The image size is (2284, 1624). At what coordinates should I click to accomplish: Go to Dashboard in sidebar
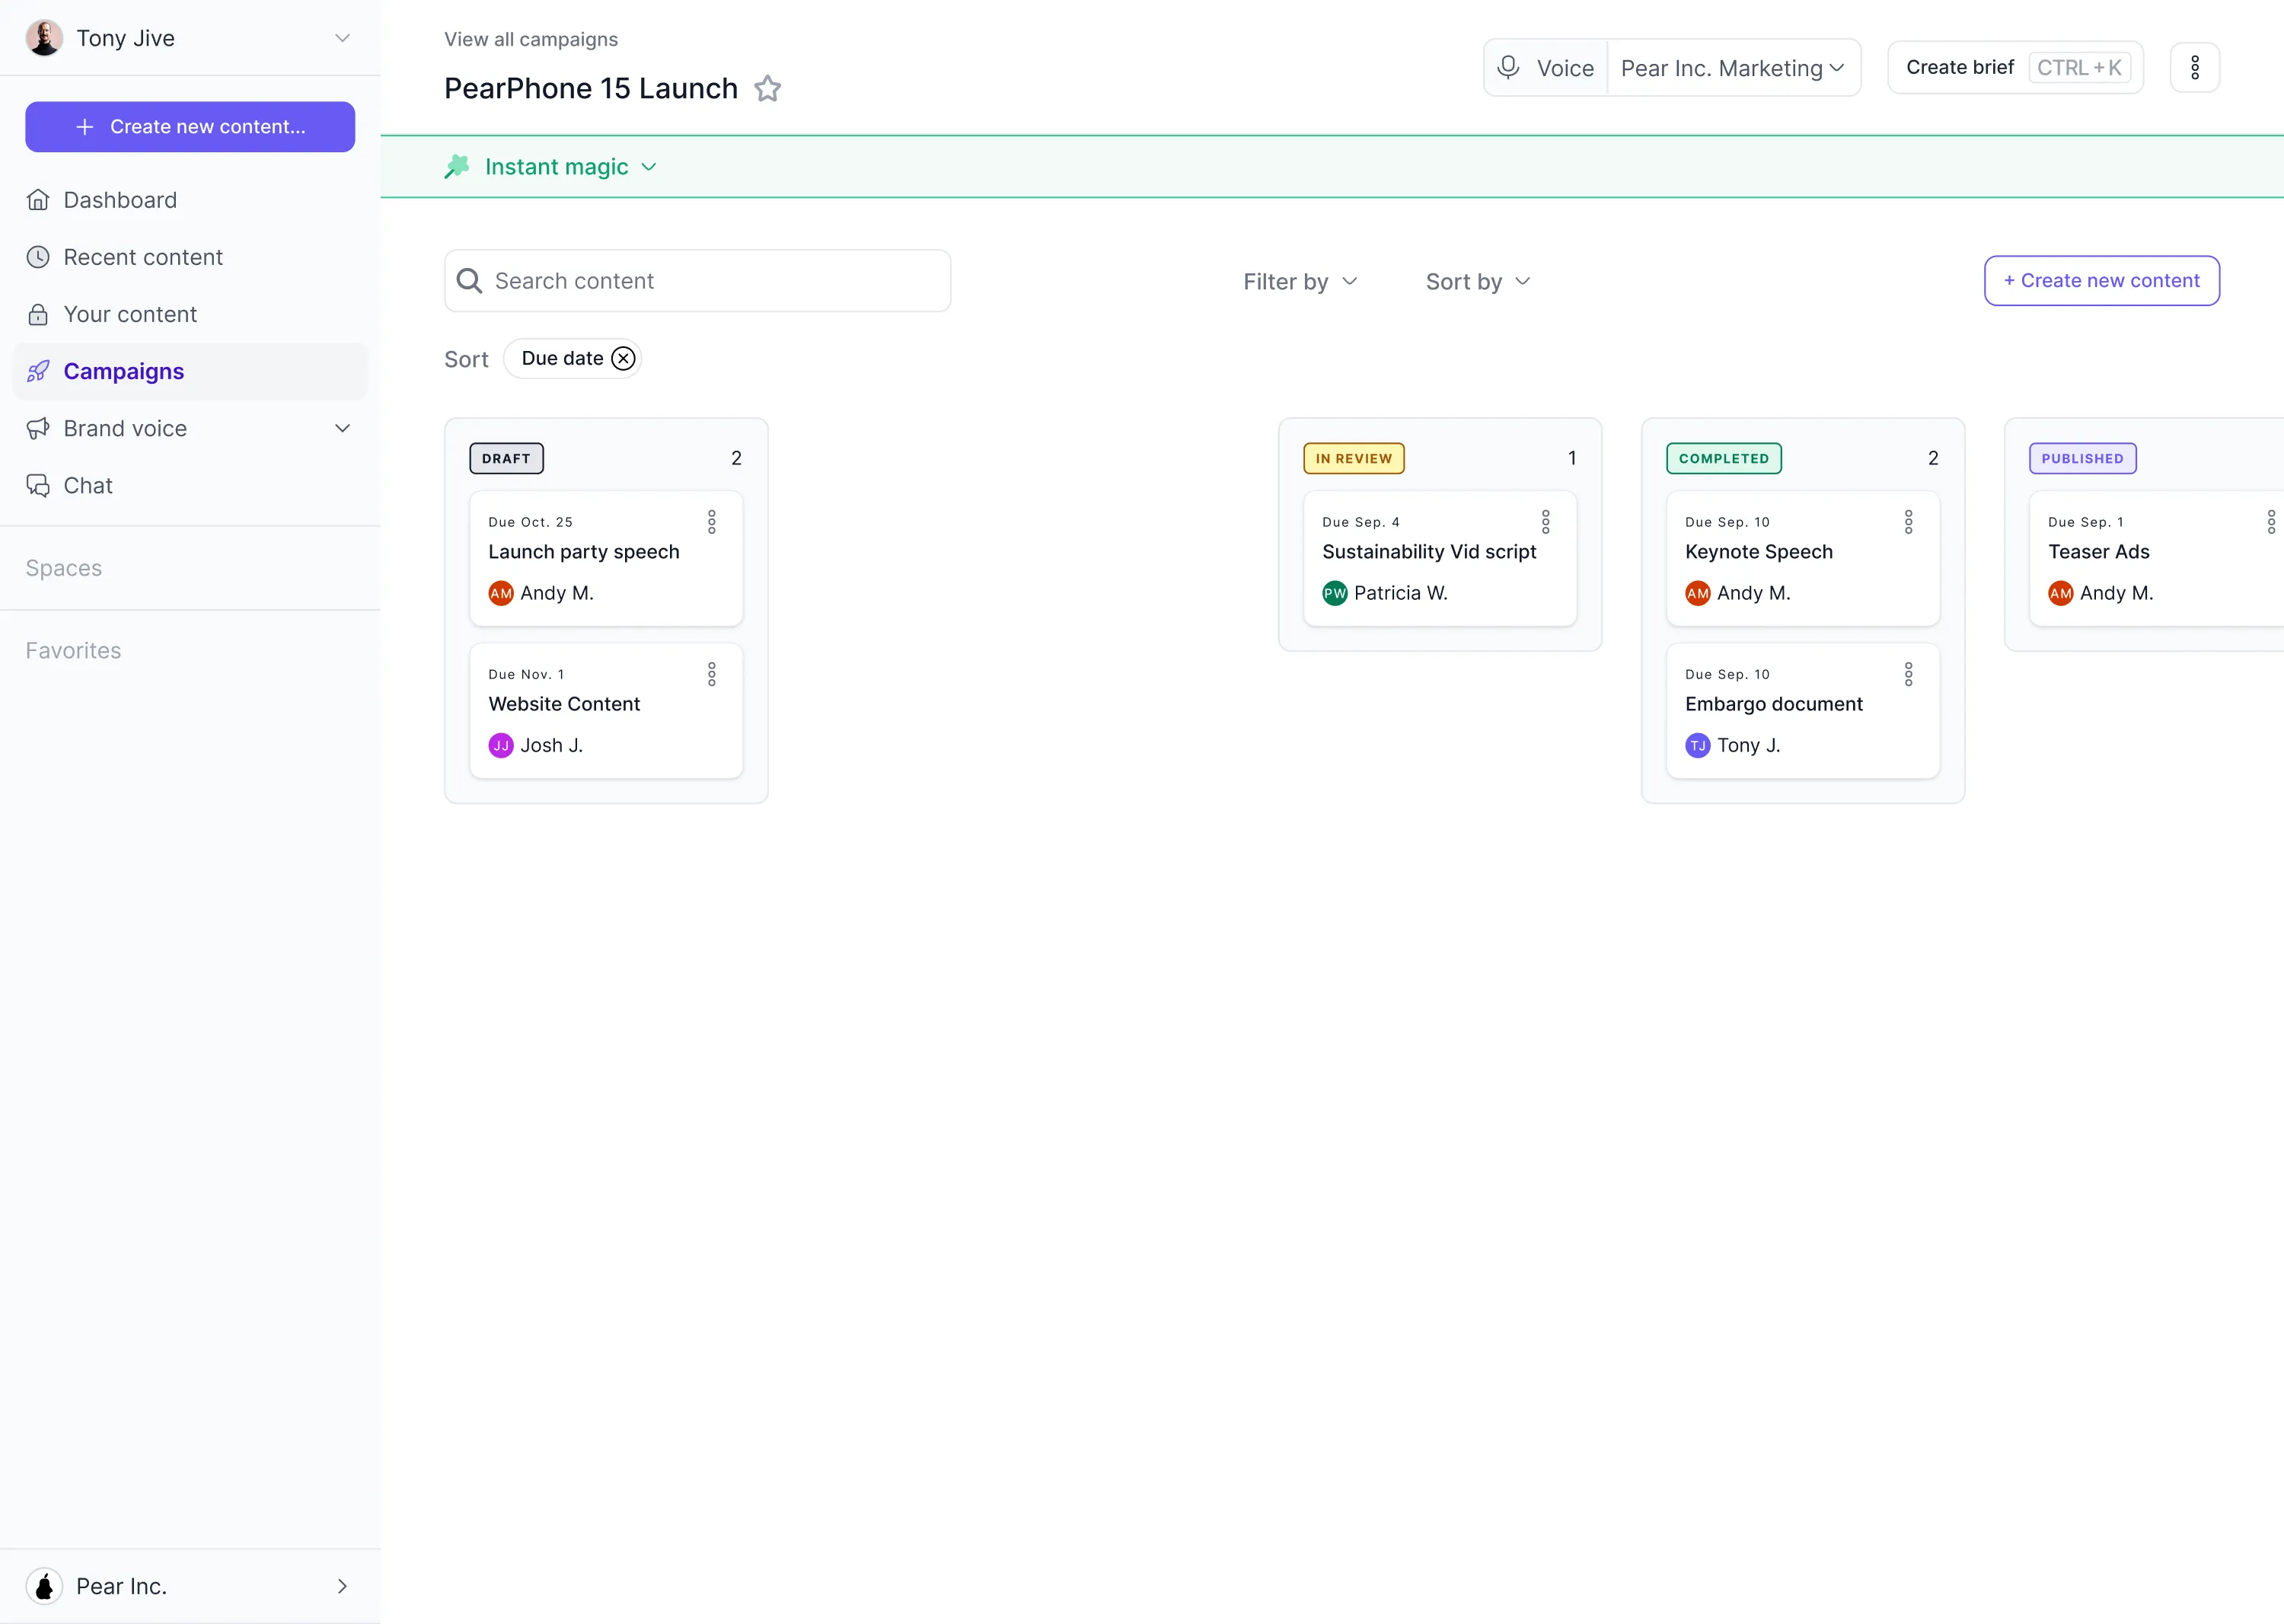pyautogui.click(x=120, y=200)
